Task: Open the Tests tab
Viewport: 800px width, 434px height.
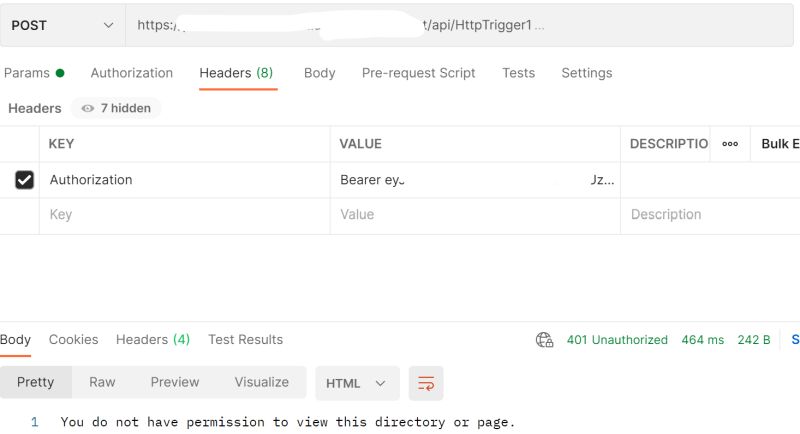Action: (518, 73)
